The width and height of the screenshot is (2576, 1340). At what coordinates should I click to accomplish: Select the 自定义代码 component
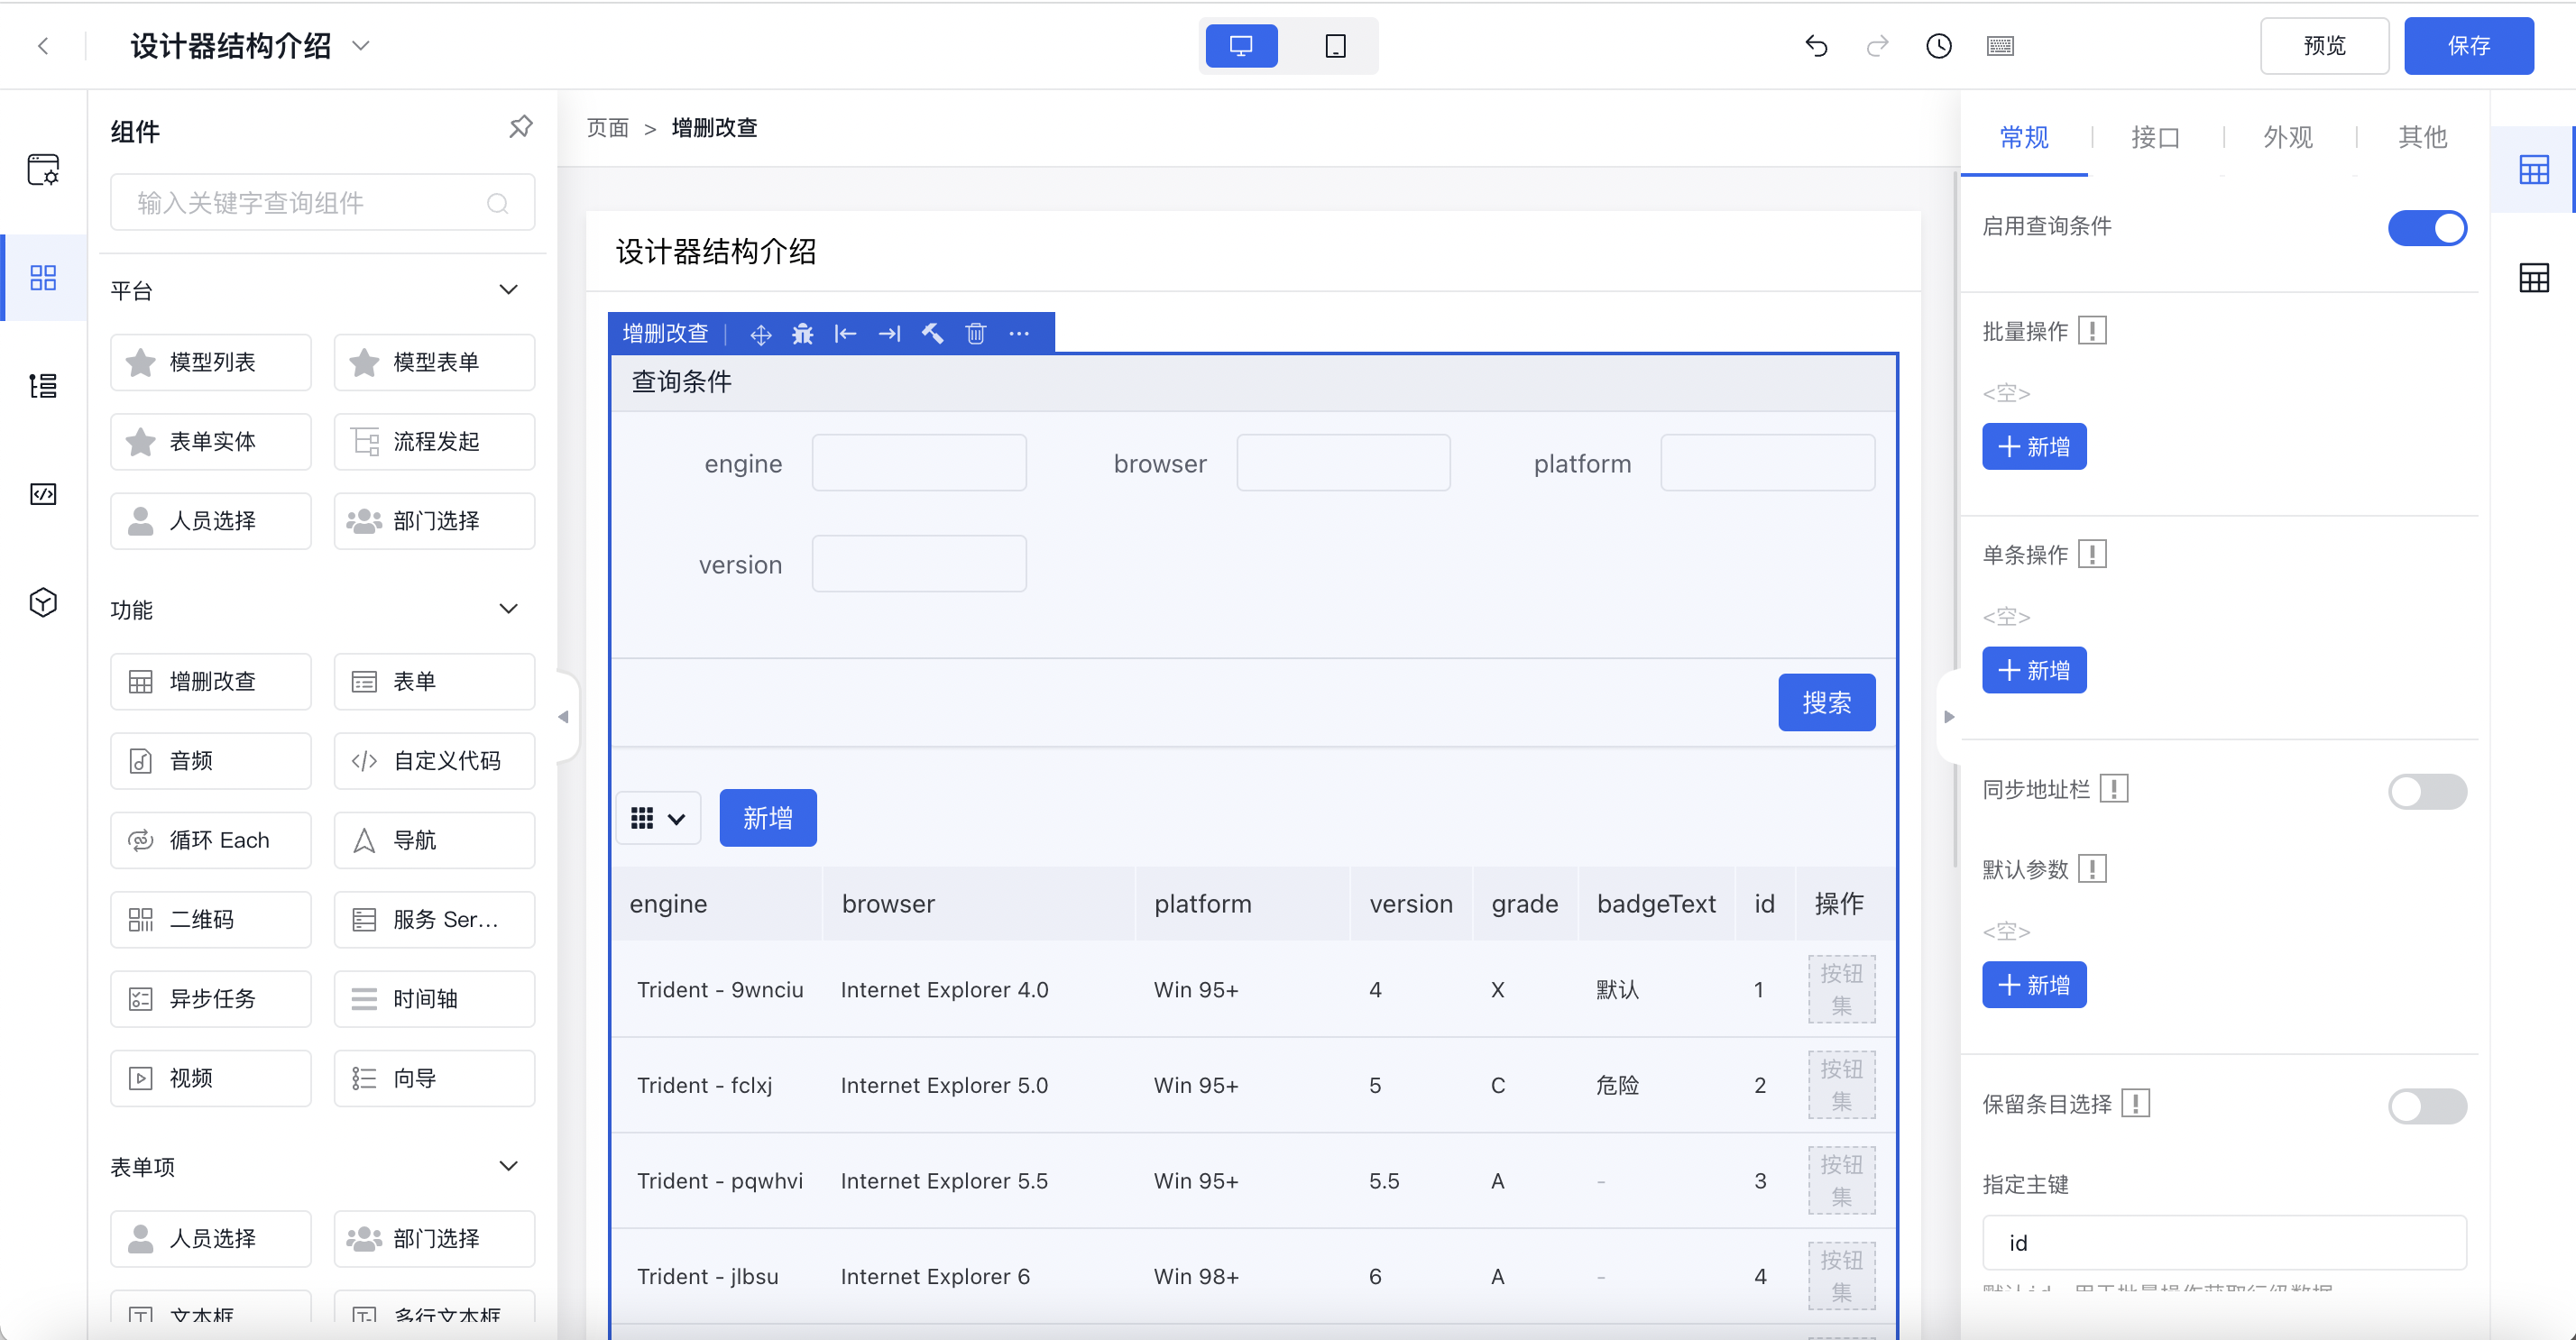(434, 761)
